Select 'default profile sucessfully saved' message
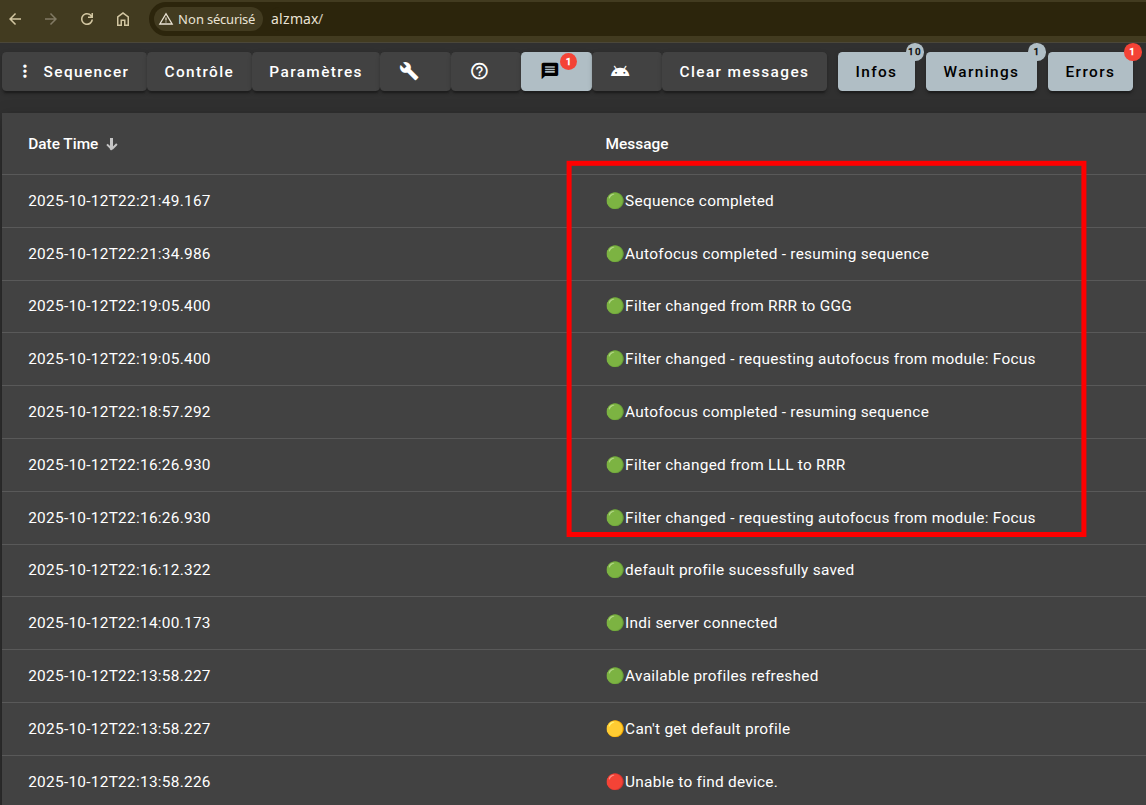 [740, 570]
